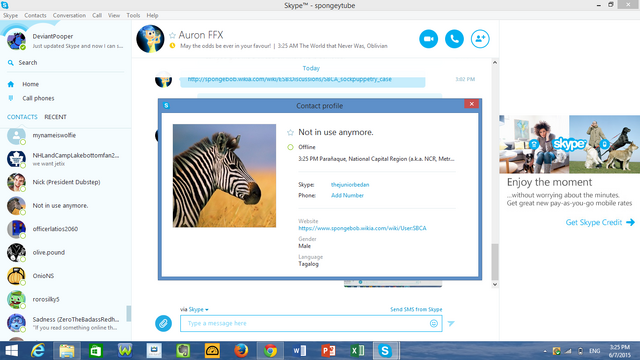This screenshot has height=360, width=640.
Task: Toggle favorite star in Contact profile
Action: pyautogui.click(x=290, y=132)
